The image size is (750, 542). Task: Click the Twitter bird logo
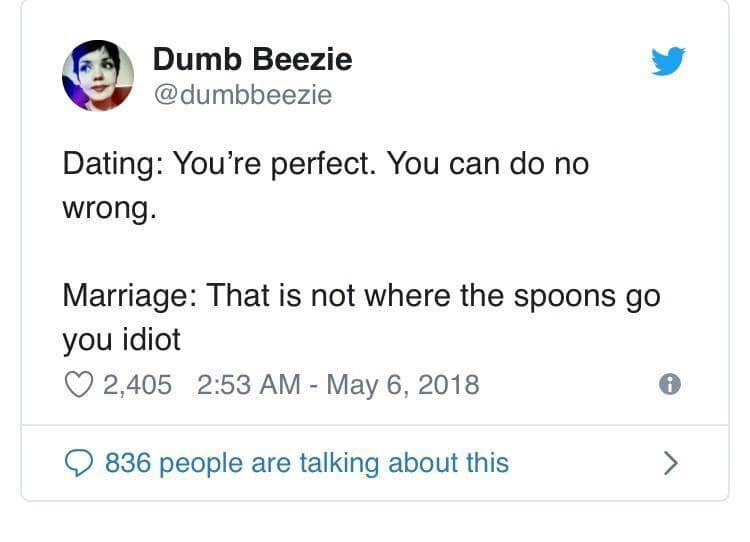pyautogui.click(x=667, y=62)
